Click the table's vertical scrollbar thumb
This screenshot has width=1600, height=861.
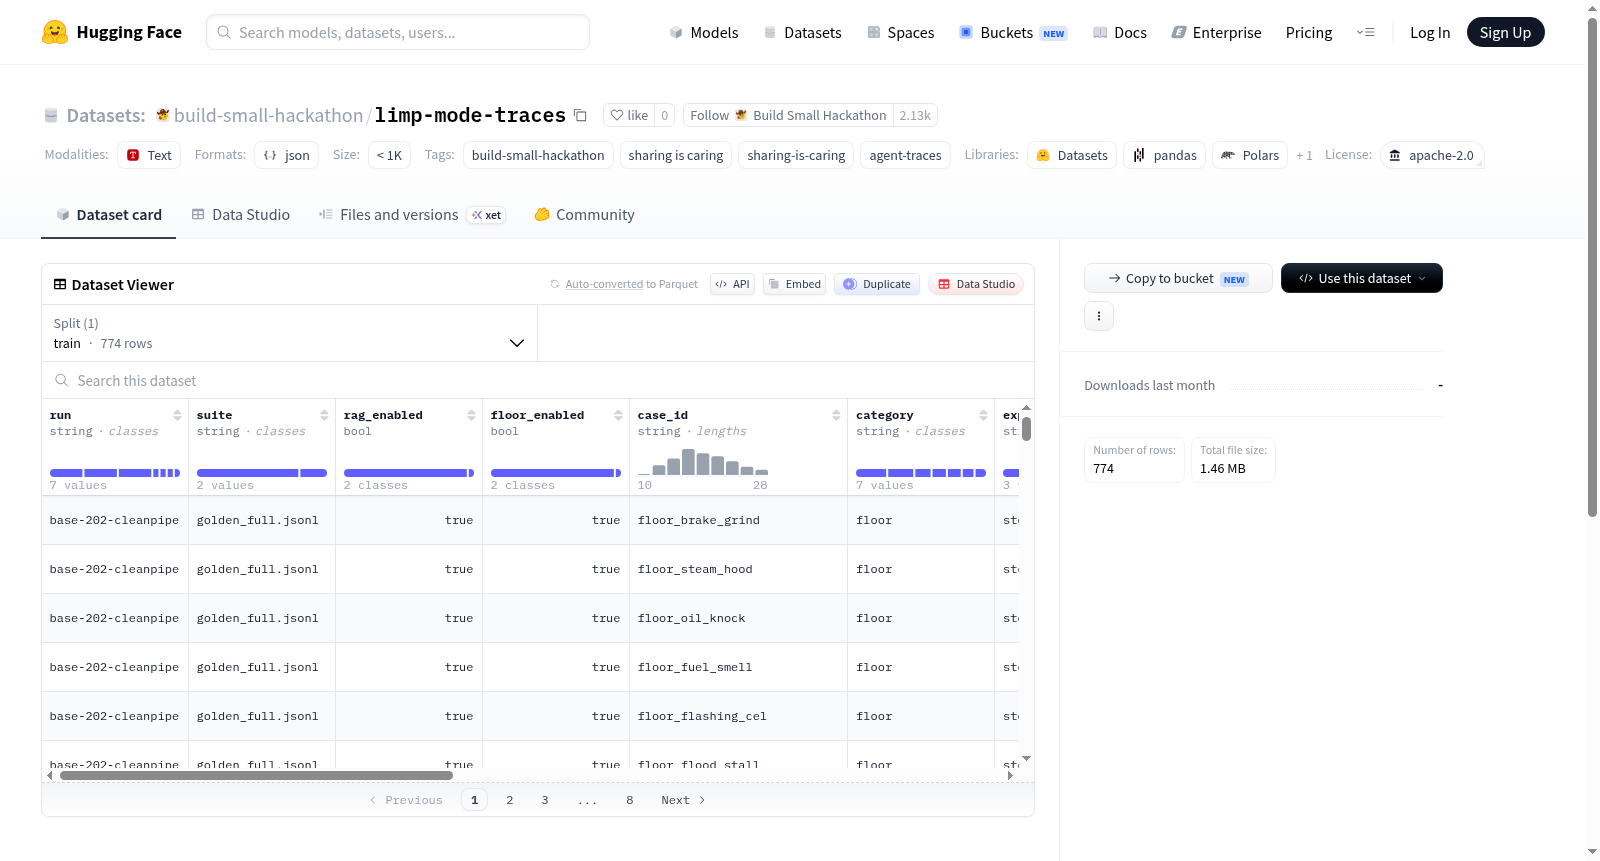(x=1027, y=429)
